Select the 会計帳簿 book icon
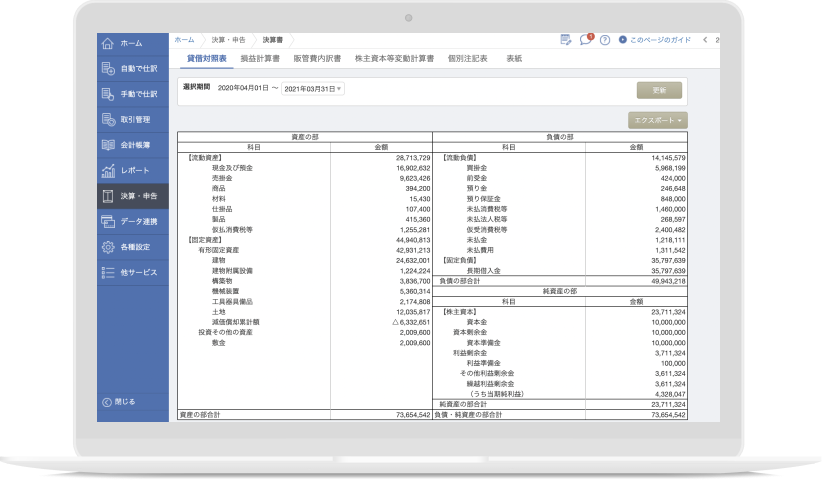The width and height of the screenshot is (822, 480). tap(108, 145)
